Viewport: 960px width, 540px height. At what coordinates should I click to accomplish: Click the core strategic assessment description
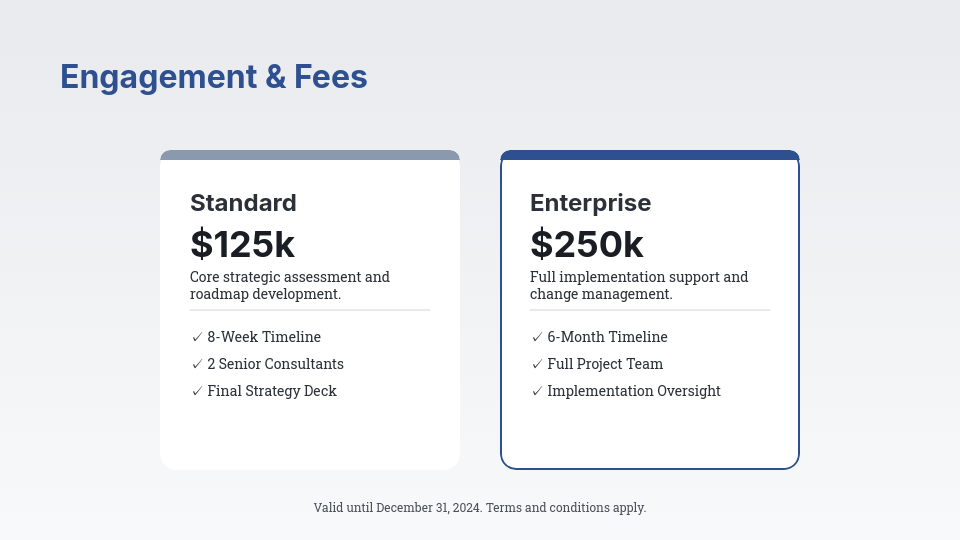(290, 285)
